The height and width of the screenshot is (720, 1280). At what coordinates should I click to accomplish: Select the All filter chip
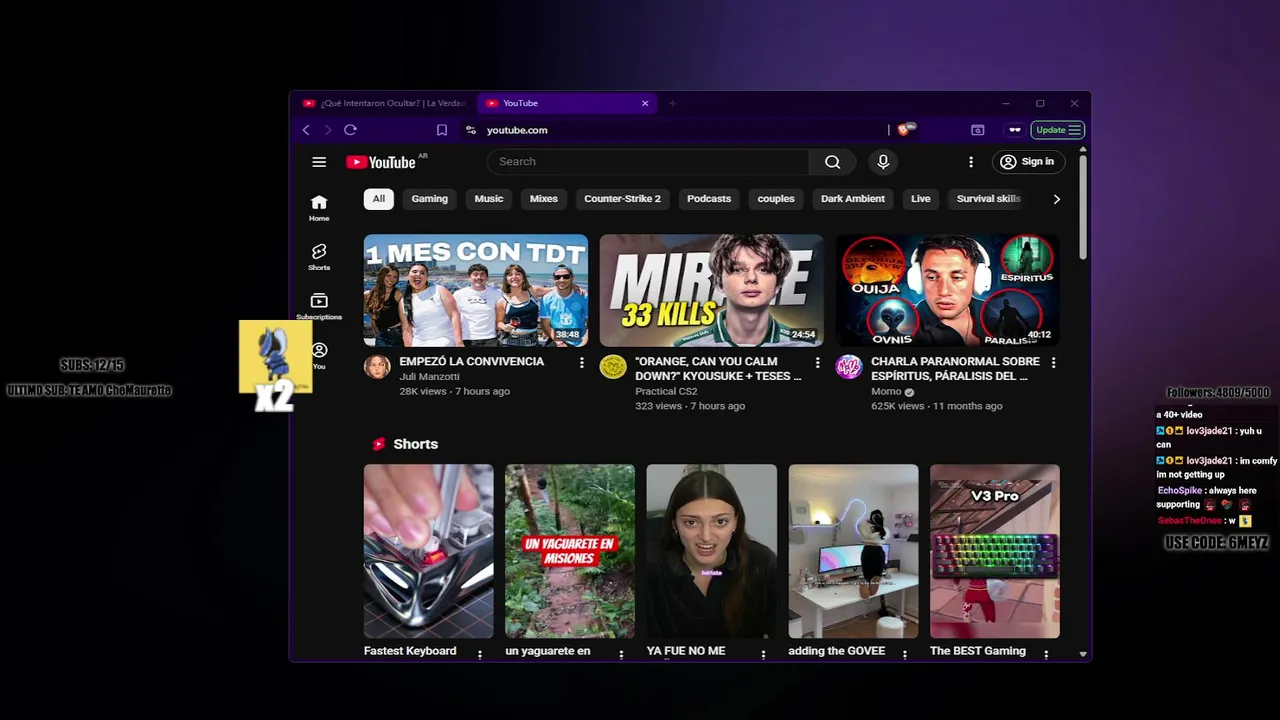[x=379, y=199]
